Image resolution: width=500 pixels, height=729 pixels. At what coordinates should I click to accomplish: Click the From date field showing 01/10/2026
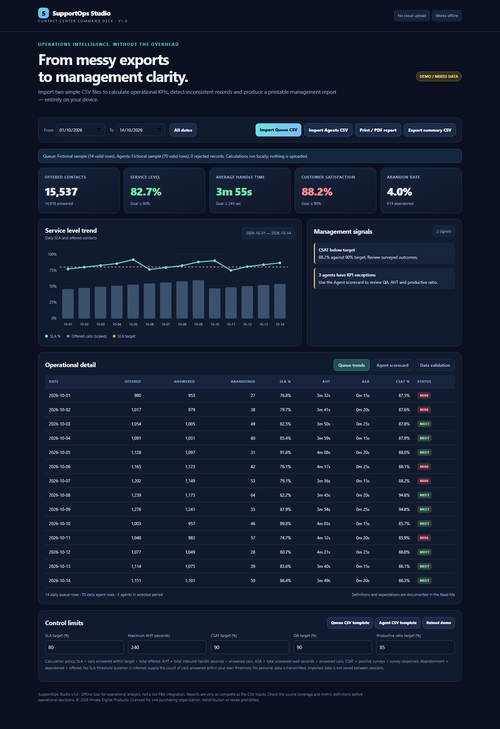click(x=80, y=130)
